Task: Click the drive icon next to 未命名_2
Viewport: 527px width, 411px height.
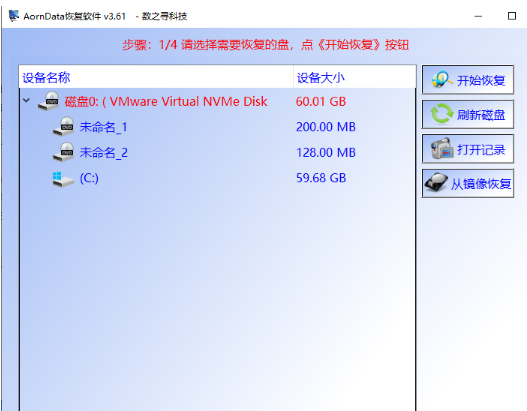Action: tap(64, 152)
